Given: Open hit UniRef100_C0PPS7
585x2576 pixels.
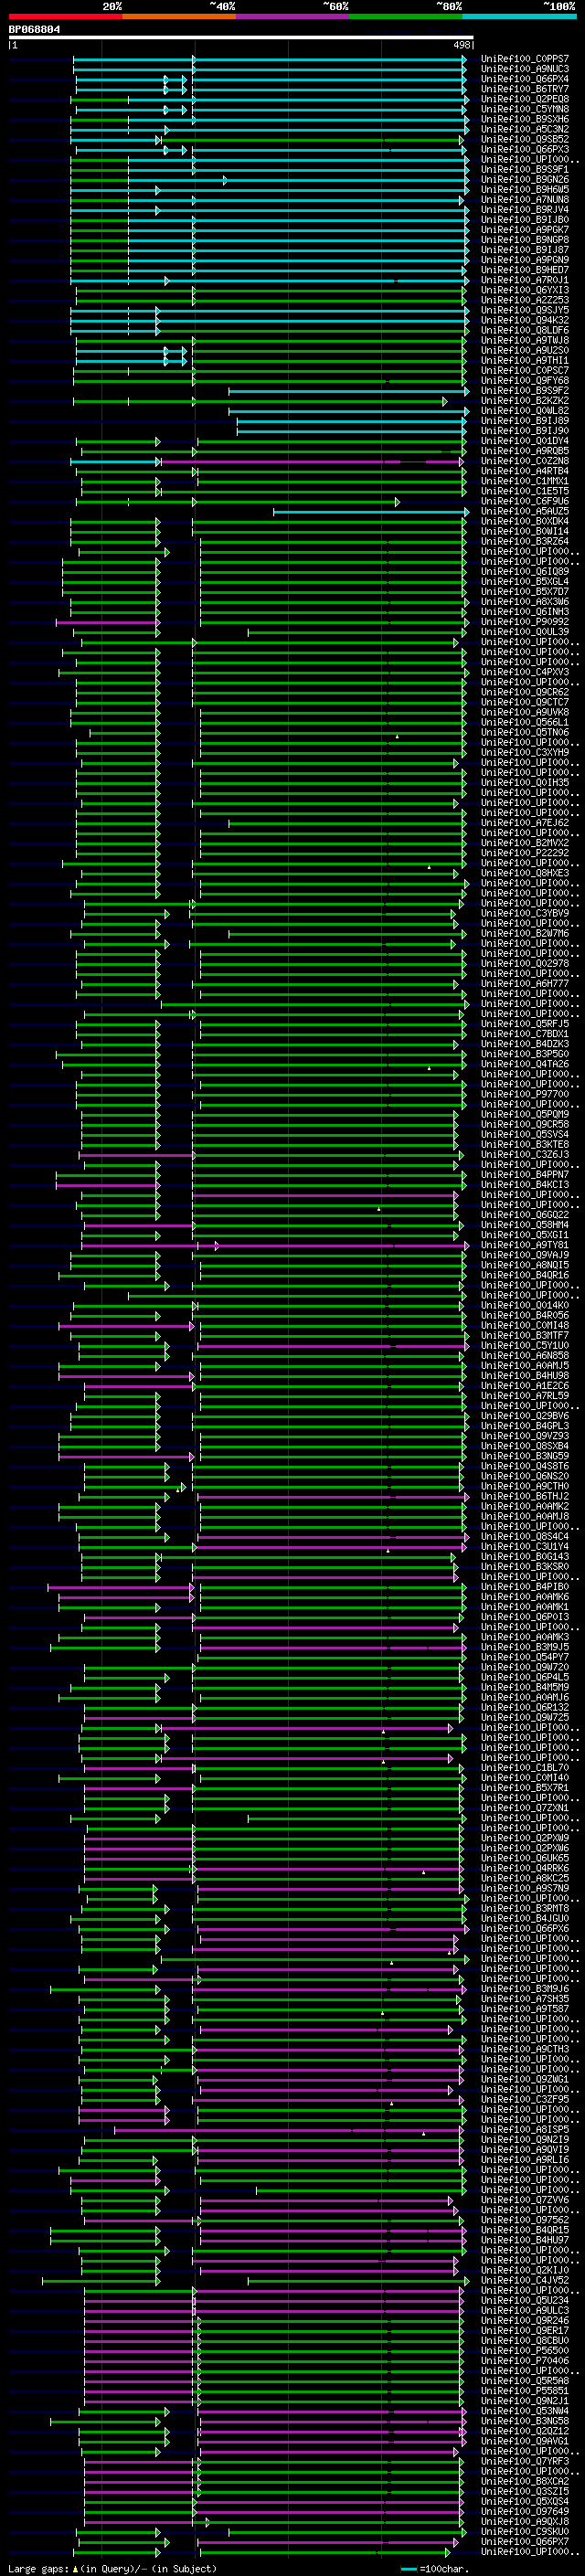Looking at the screenshot, I should click(525, 59).
